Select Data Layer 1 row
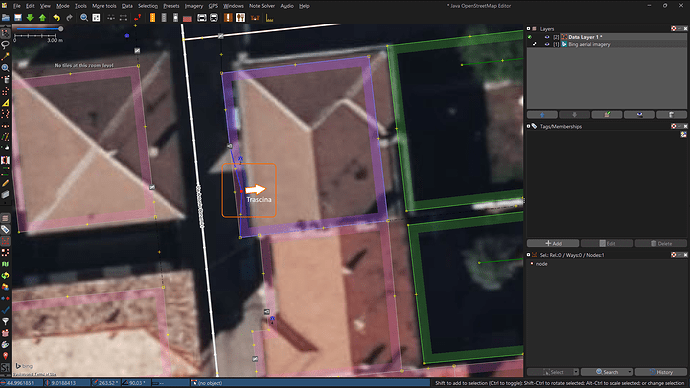The width and height of the screenshot is (690, 388). [607, 37]
